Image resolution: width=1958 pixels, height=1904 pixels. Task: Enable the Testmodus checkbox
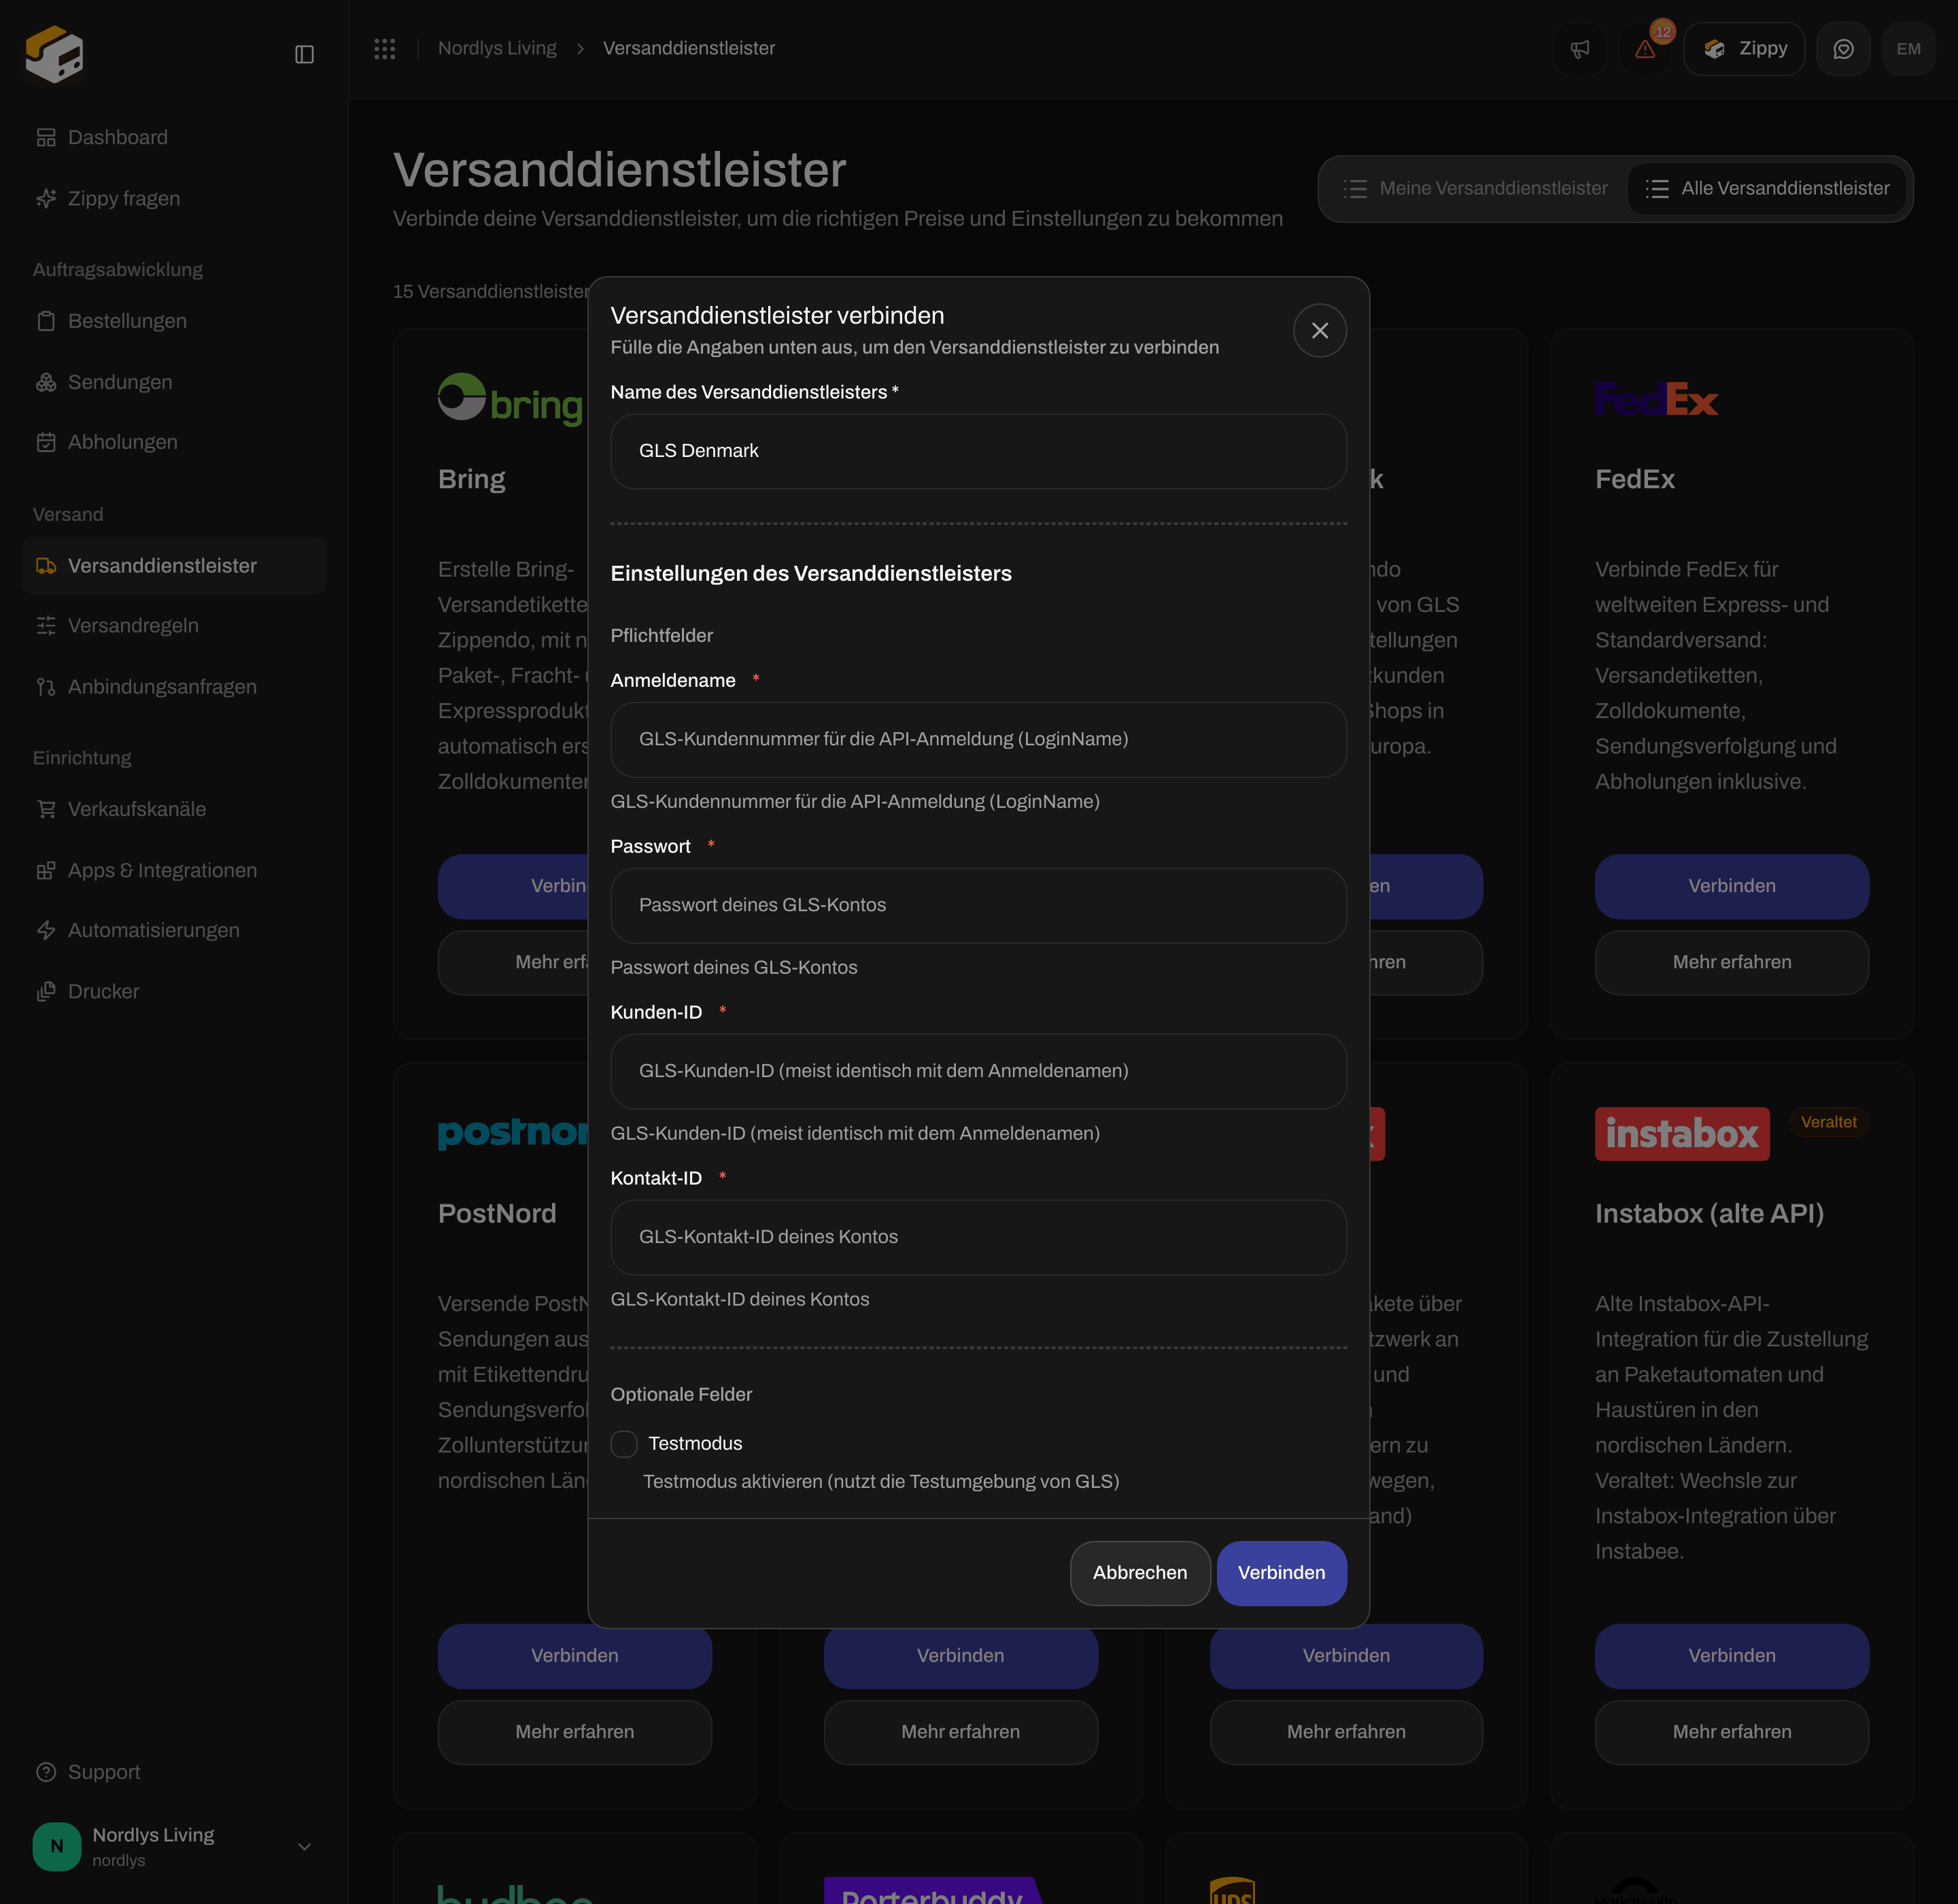624,1443
